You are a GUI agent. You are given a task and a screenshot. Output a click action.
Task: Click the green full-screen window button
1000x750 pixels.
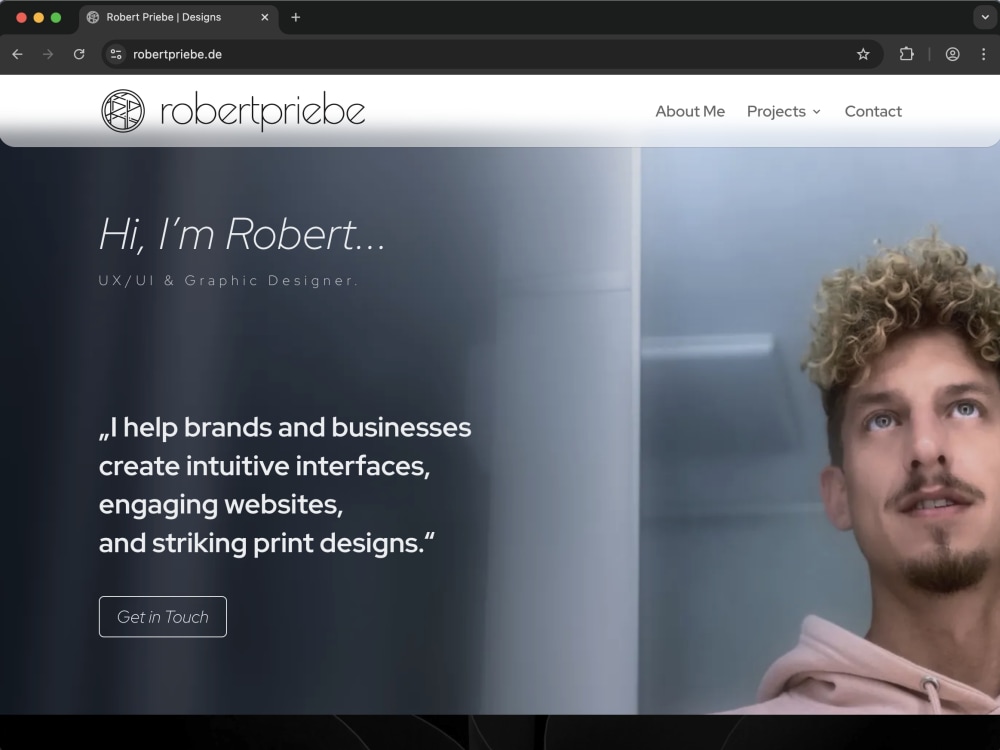[x=55, y=17]
